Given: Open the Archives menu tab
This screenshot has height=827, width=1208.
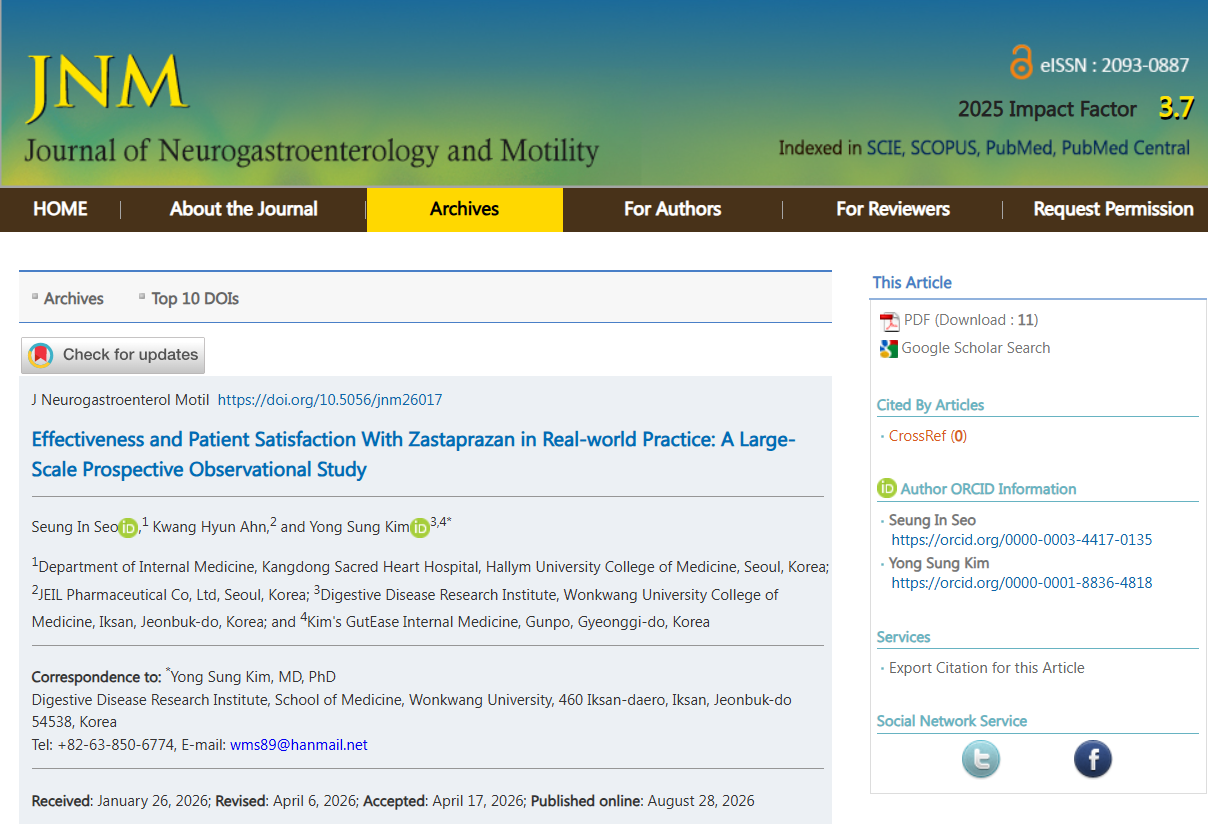Looking at the screenshot, I should pyautogui.click(x=465, y=209).
